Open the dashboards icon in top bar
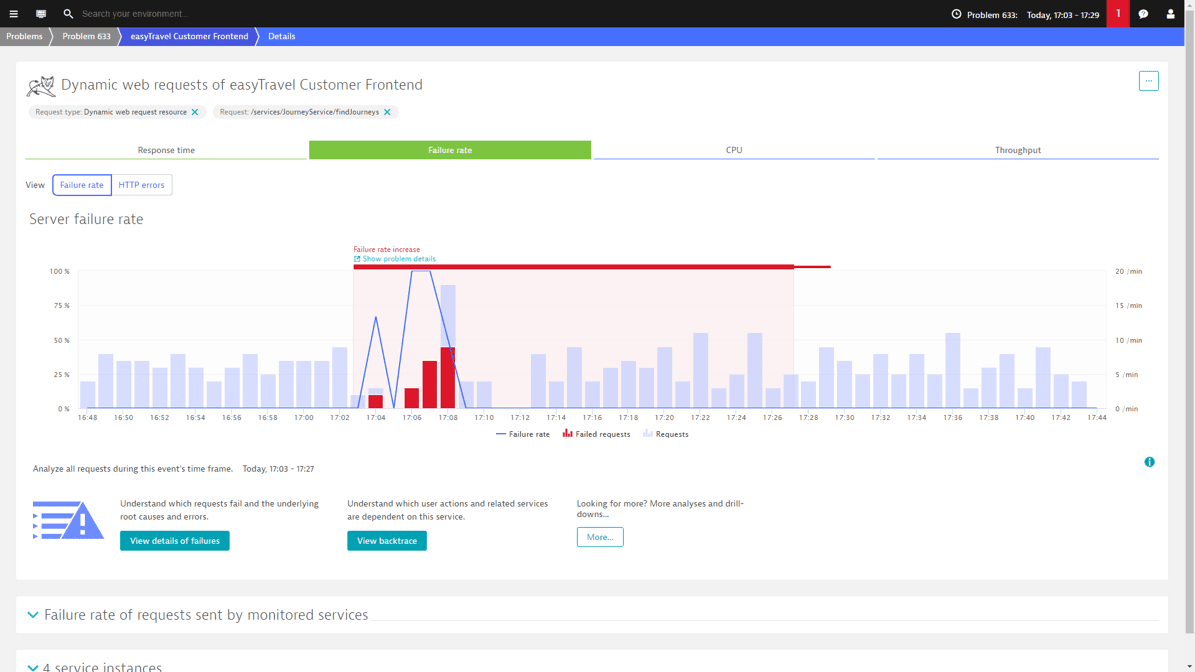This screenshot has width=1195, height=672. pyautogui.click(x=41, y=14)
